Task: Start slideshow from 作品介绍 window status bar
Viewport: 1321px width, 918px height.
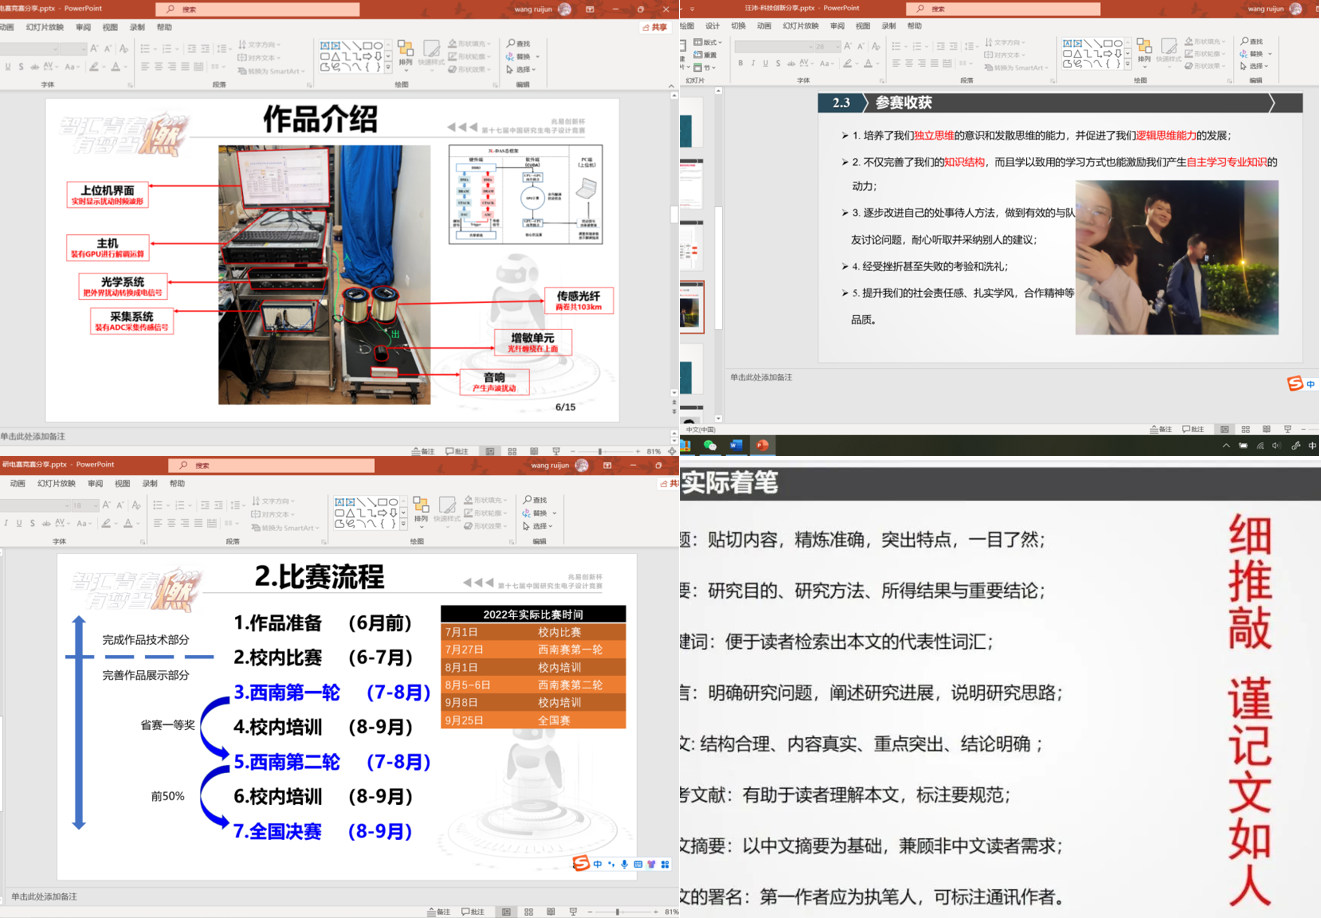Action: point(556,452)
